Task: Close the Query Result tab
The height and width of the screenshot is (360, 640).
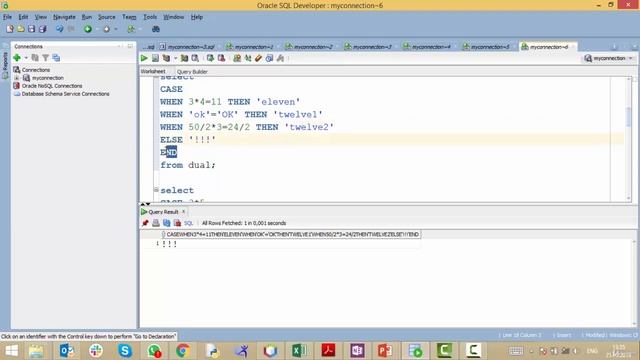Action: [x=183, y=211]
